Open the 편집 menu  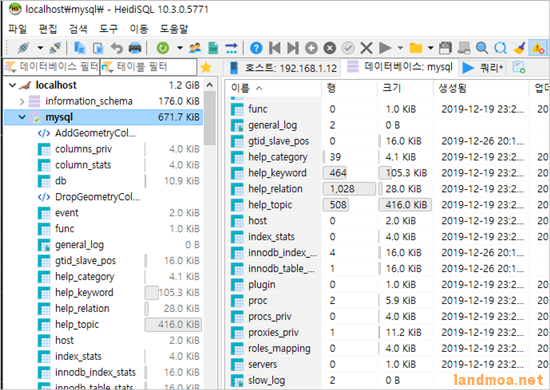48,29
